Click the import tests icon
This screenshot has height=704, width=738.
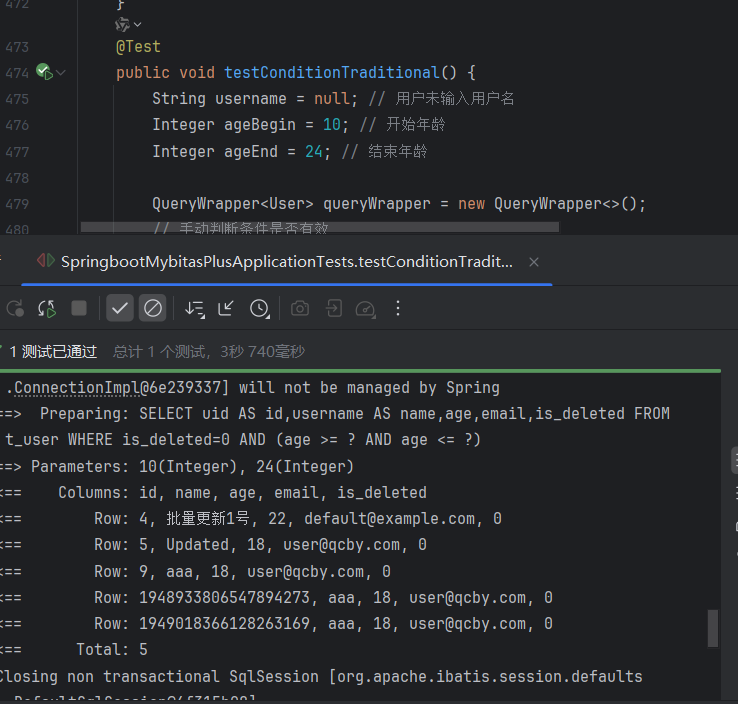coord(334,309)
